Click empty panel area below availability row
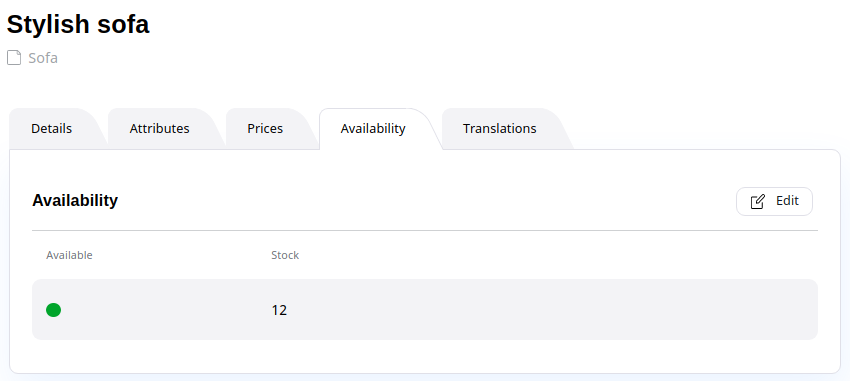 click(x=424, y=356)
